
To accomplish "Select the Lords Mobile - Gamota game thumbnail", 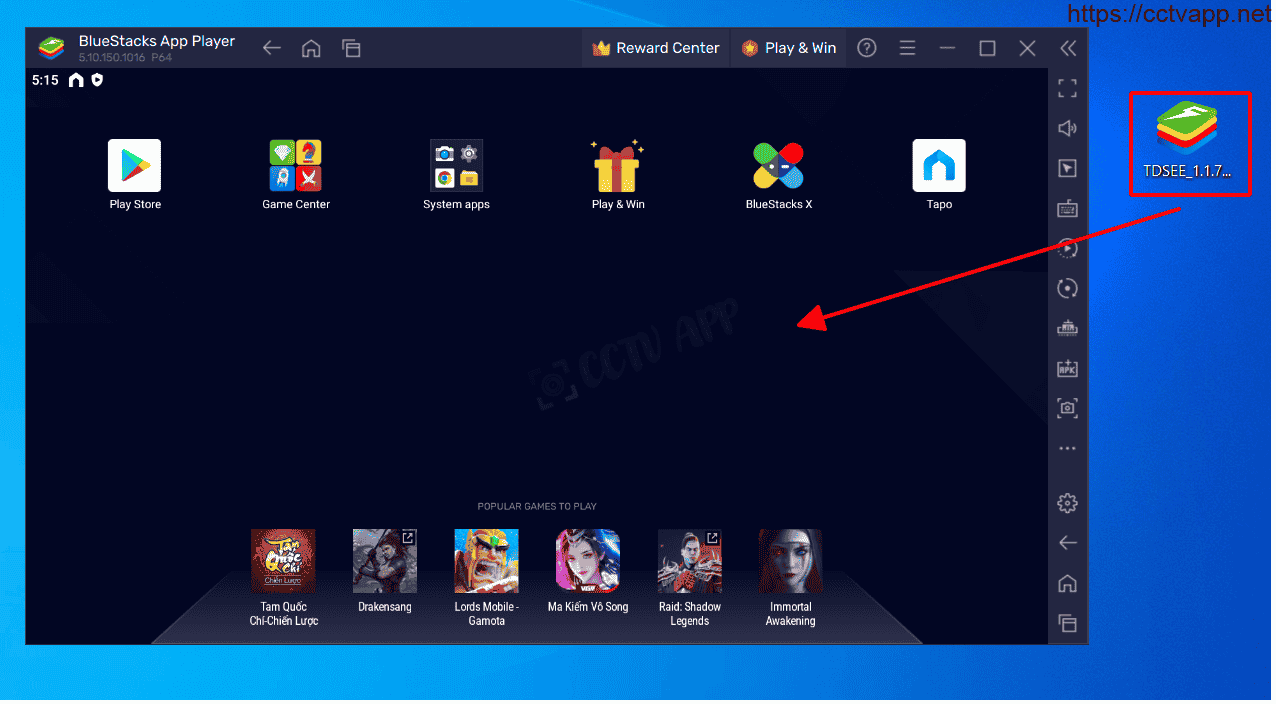I will 486,561.
